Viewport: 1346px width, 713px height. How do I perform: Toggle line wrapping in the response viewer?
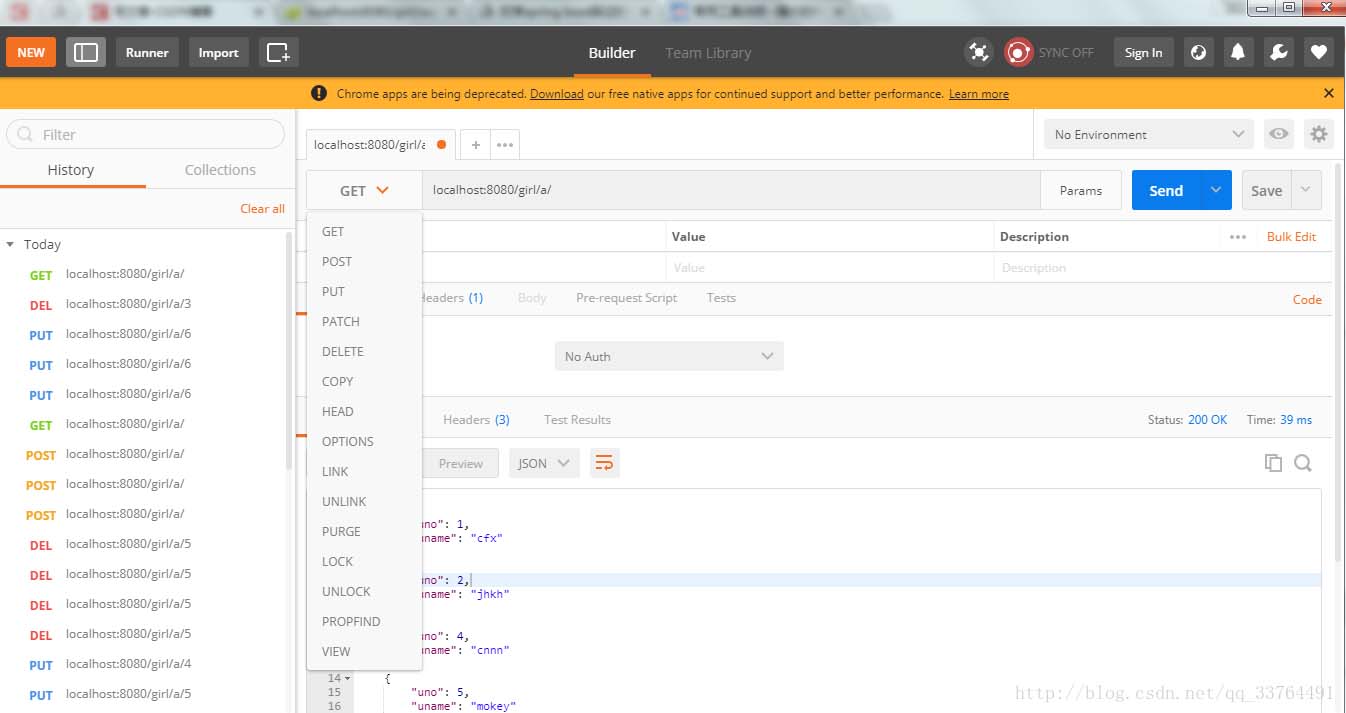[605, 462]
